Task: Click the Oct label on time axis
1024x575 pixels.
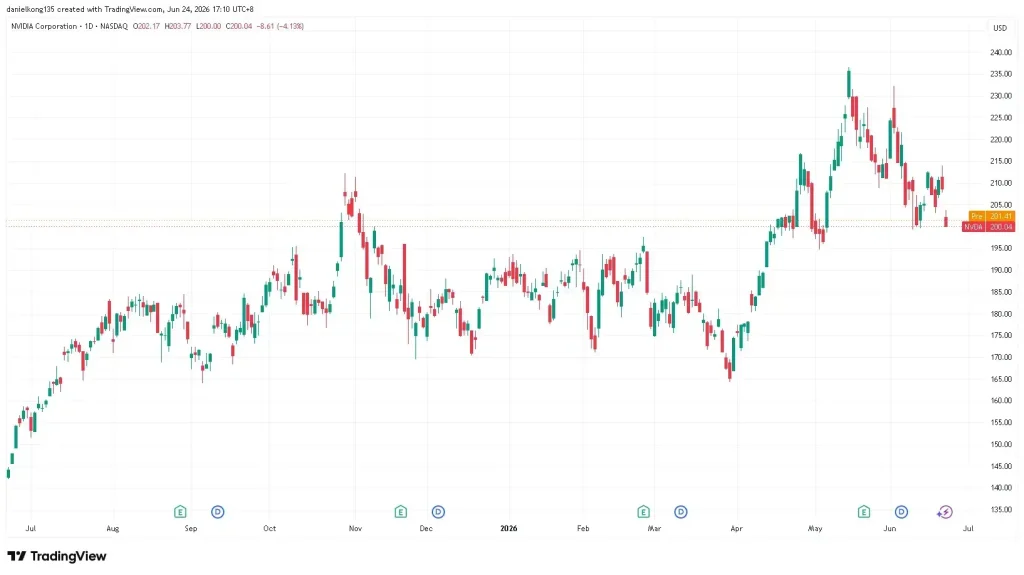Action: tap(270, 529)
